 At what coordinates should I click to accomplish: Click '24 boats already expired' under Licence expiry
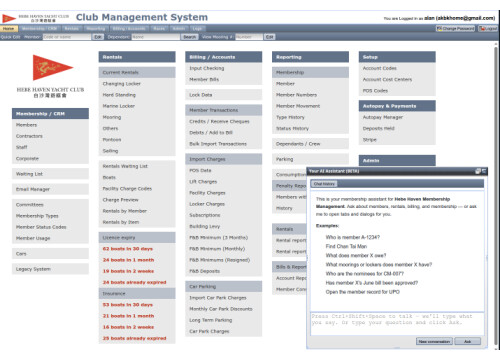[x=134, y=282]
